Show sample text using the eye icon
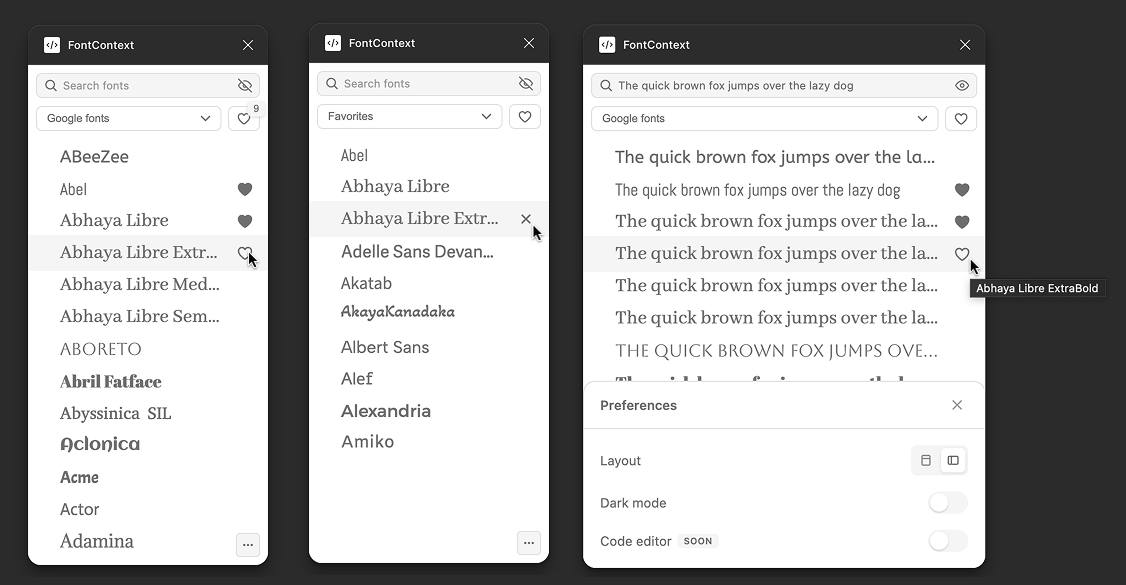1126x585 pixels. coord(961,85)
